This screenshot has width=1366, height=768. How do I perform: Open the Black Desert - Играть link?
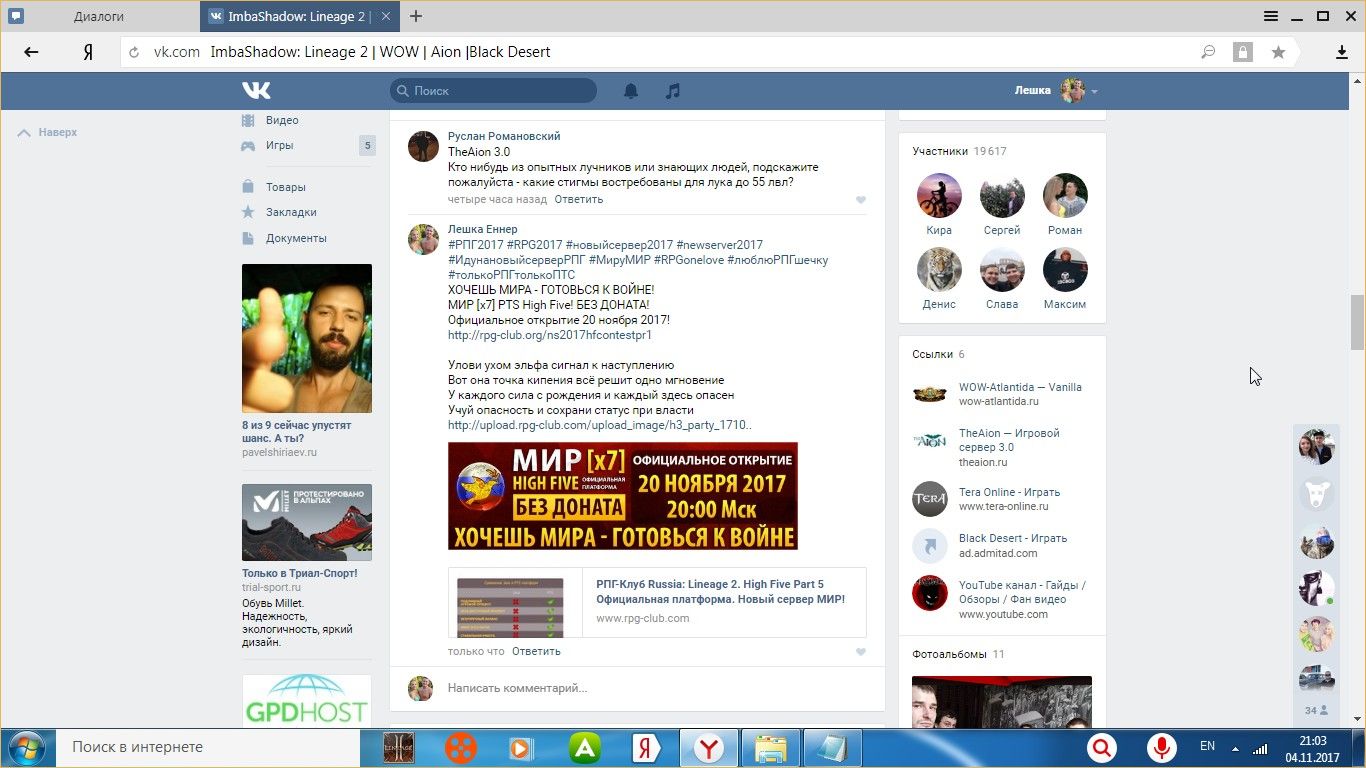pos(1013,538)
